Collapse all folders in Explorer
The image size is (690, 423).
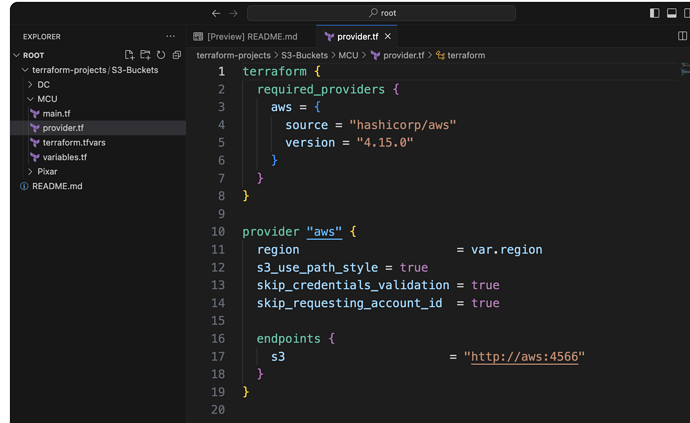pos(177,55)
